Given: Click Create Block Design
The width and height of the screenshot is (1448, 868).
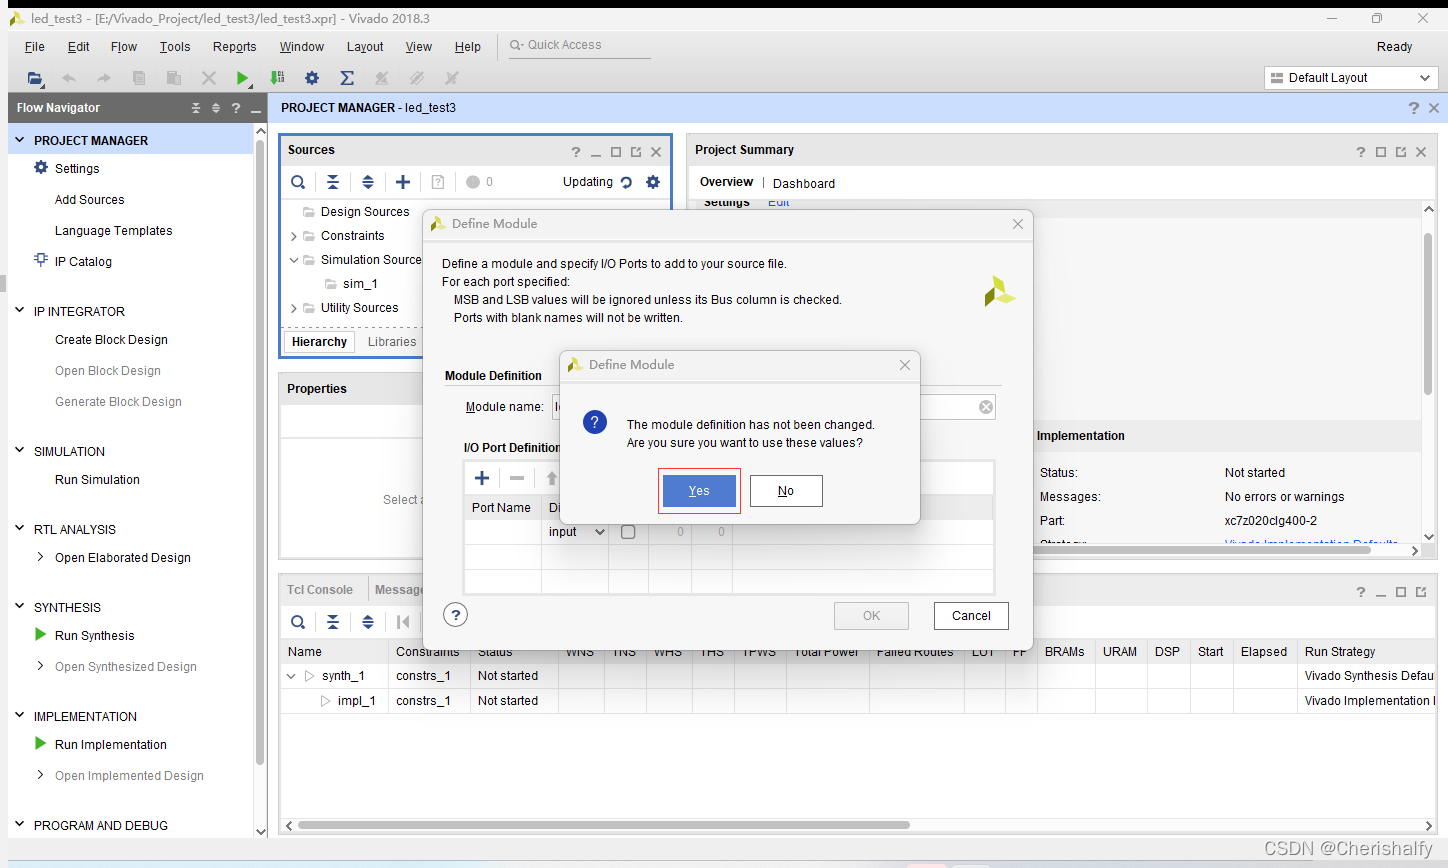Looking at the screenshot, I should coord(111,340).
